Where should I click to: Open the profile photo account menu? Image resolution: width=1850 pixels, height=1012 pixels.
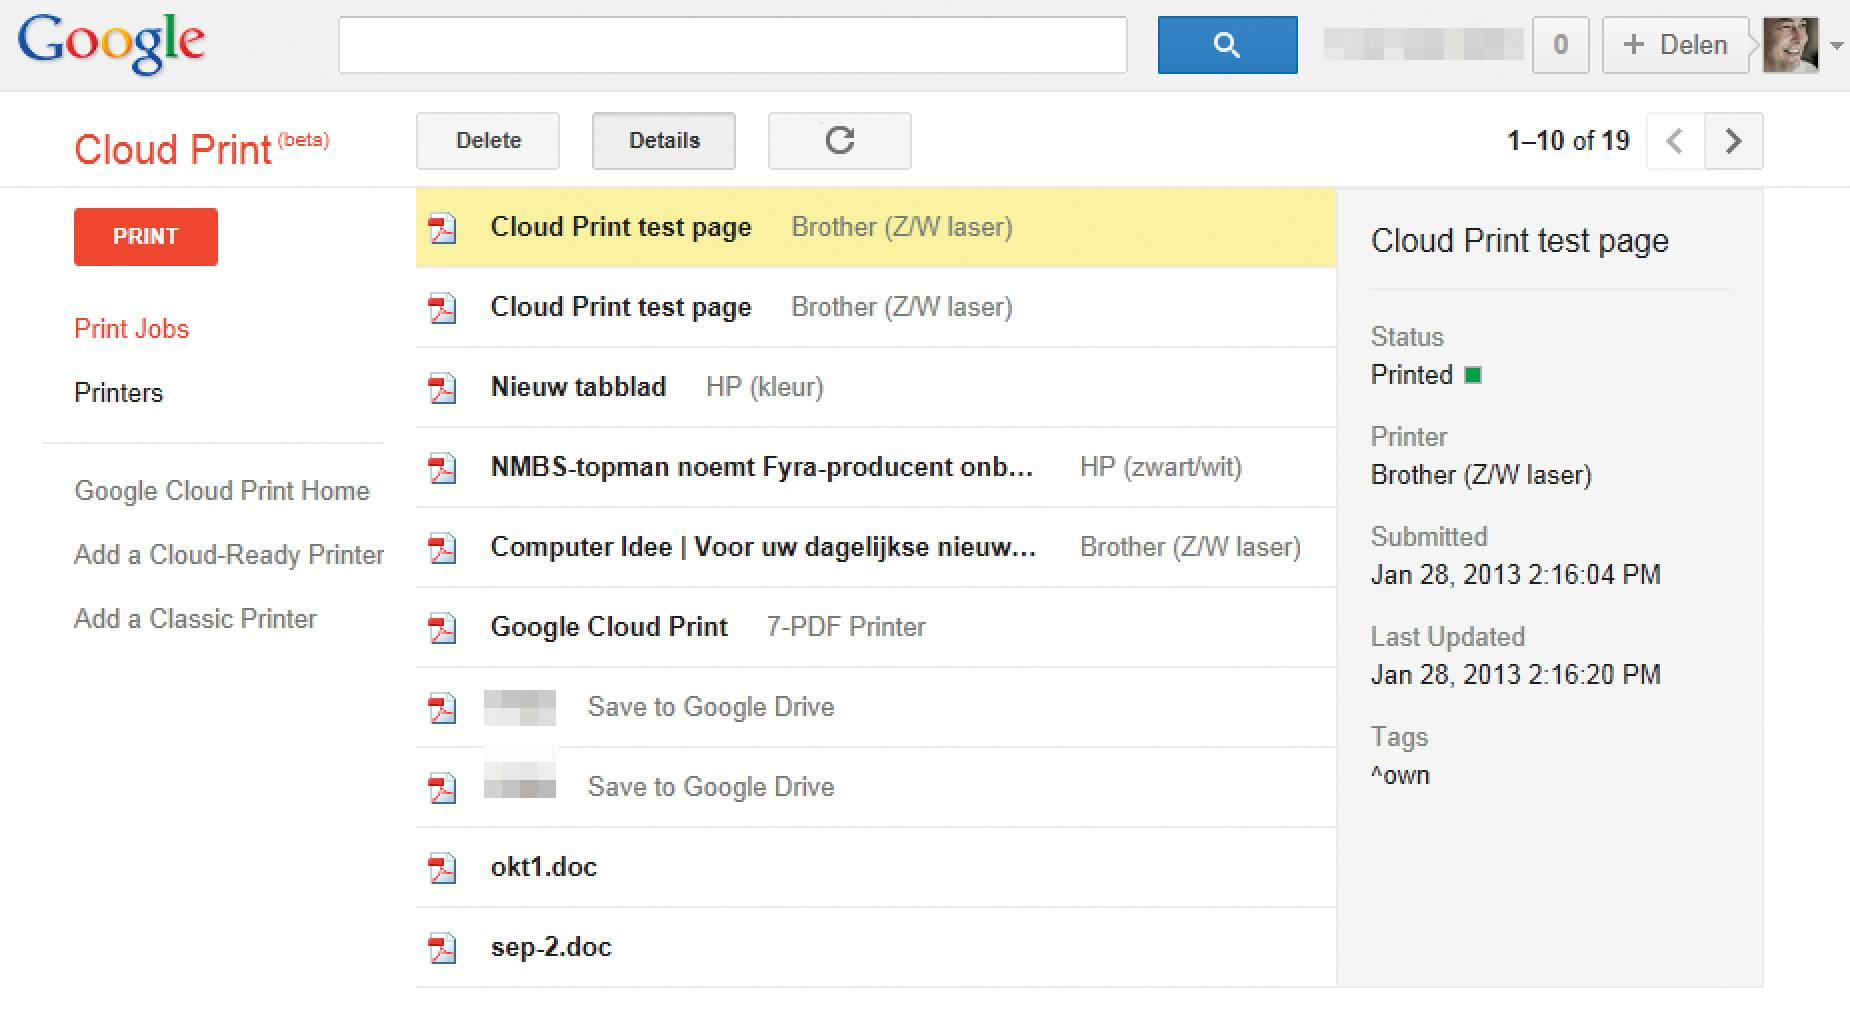(1790, 45)
